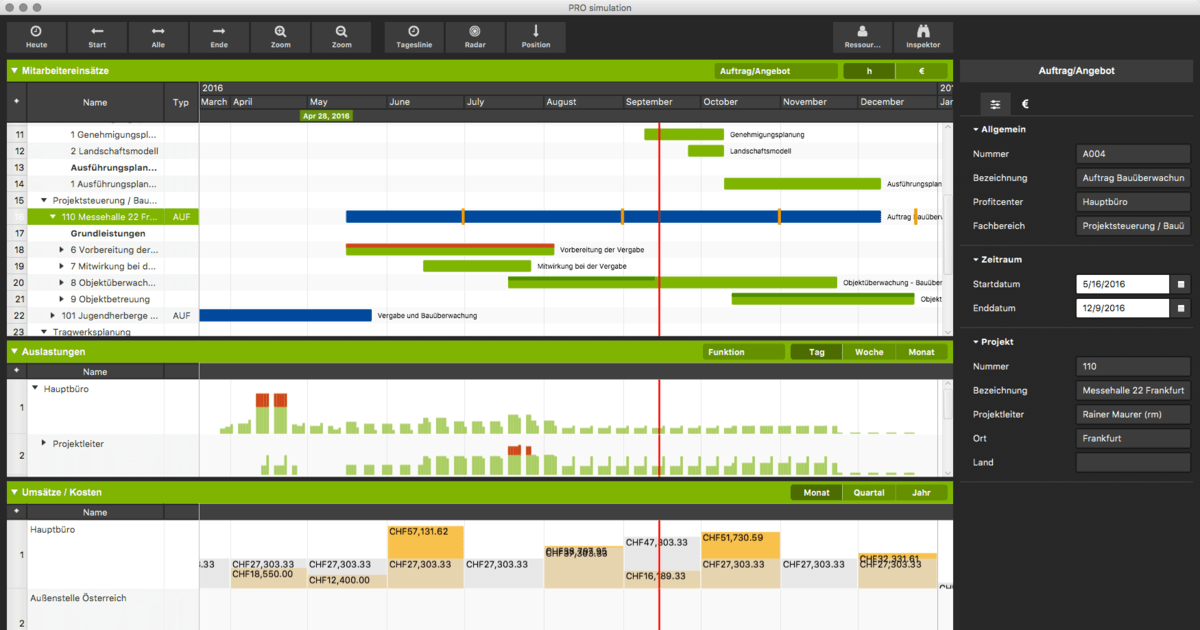The height and width of the screenshot is (630, 1200).
Task: Switch the Auslastungen view to Woche
Action: [869, 351]
